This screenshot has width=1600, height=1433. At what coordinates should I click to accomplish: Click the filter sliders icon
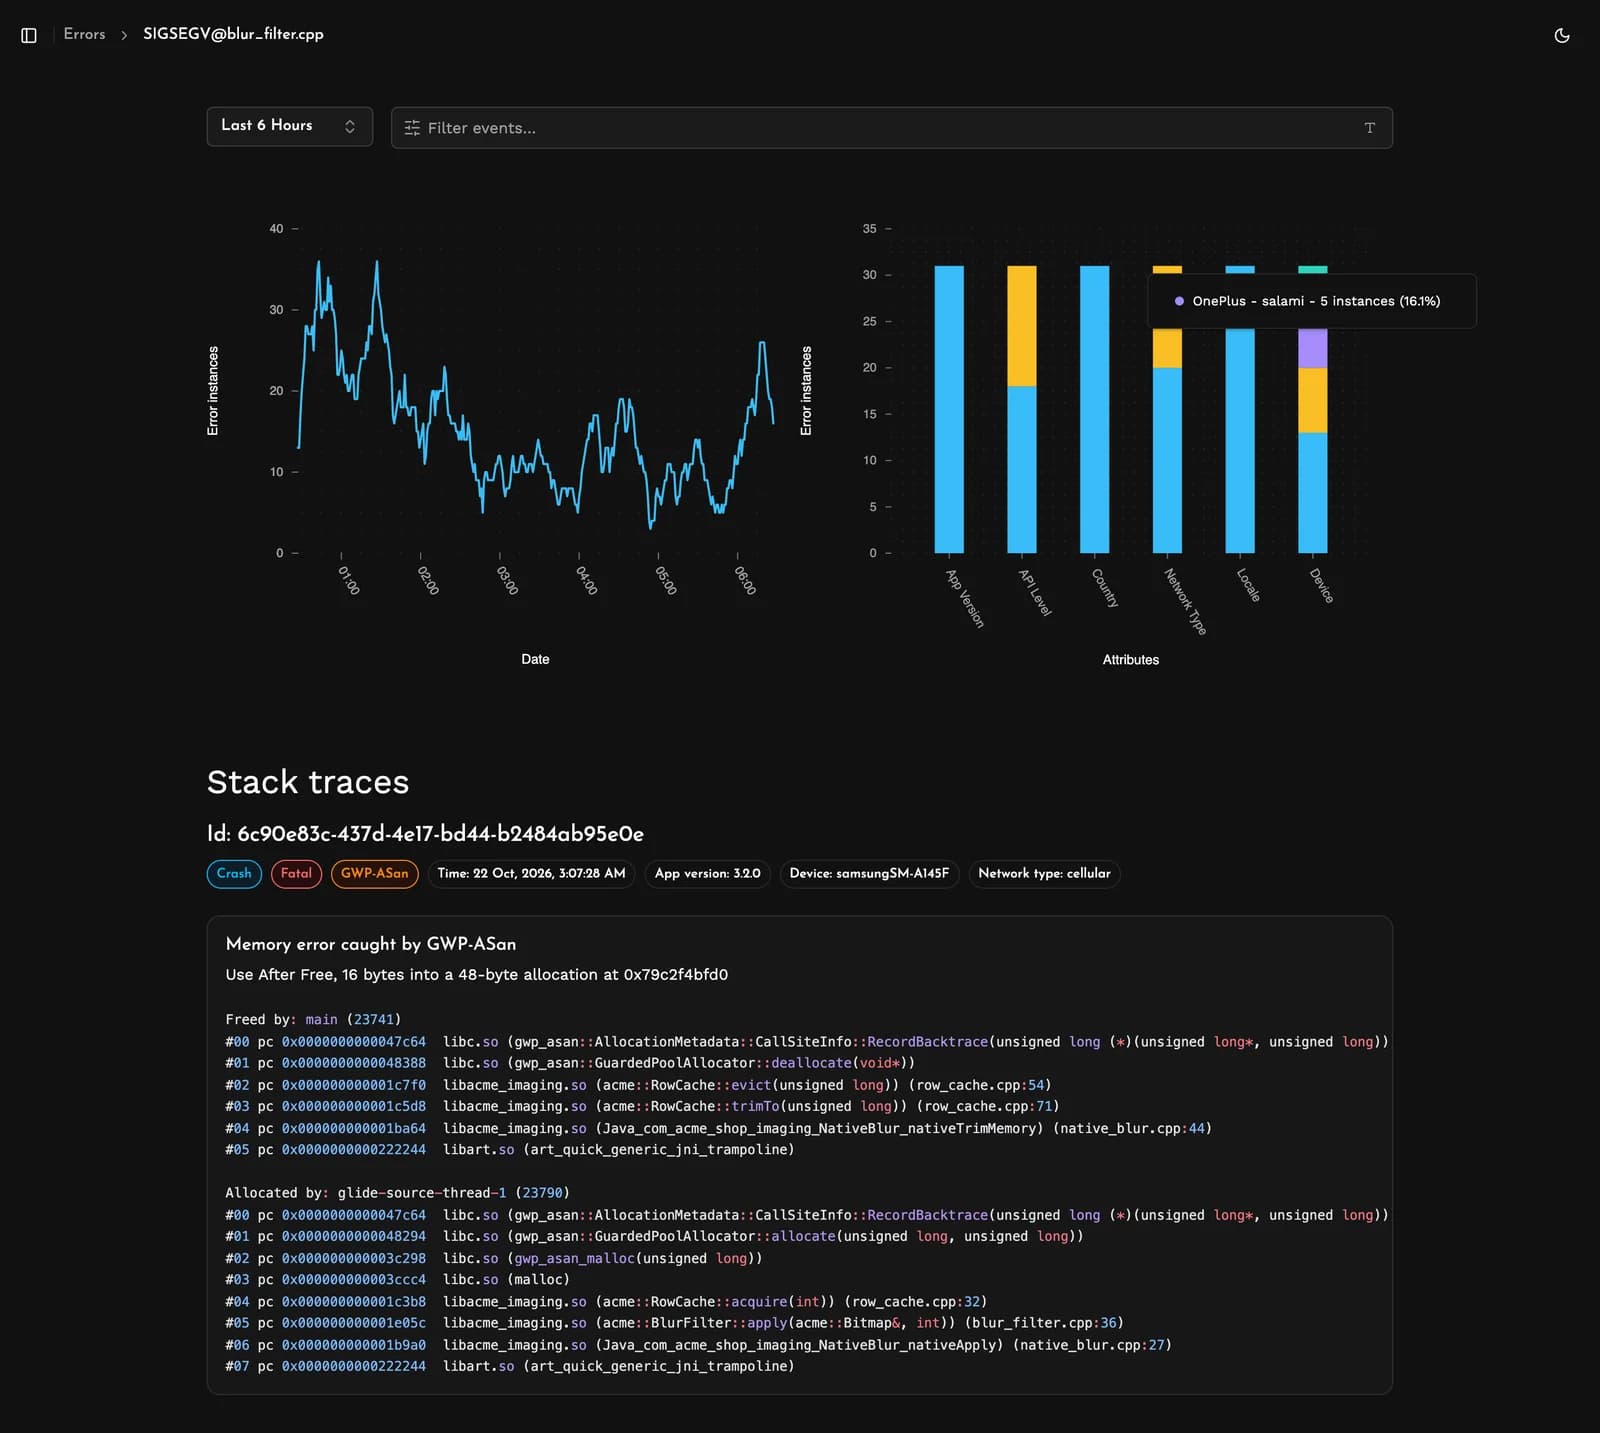click(x=412, y=128)
